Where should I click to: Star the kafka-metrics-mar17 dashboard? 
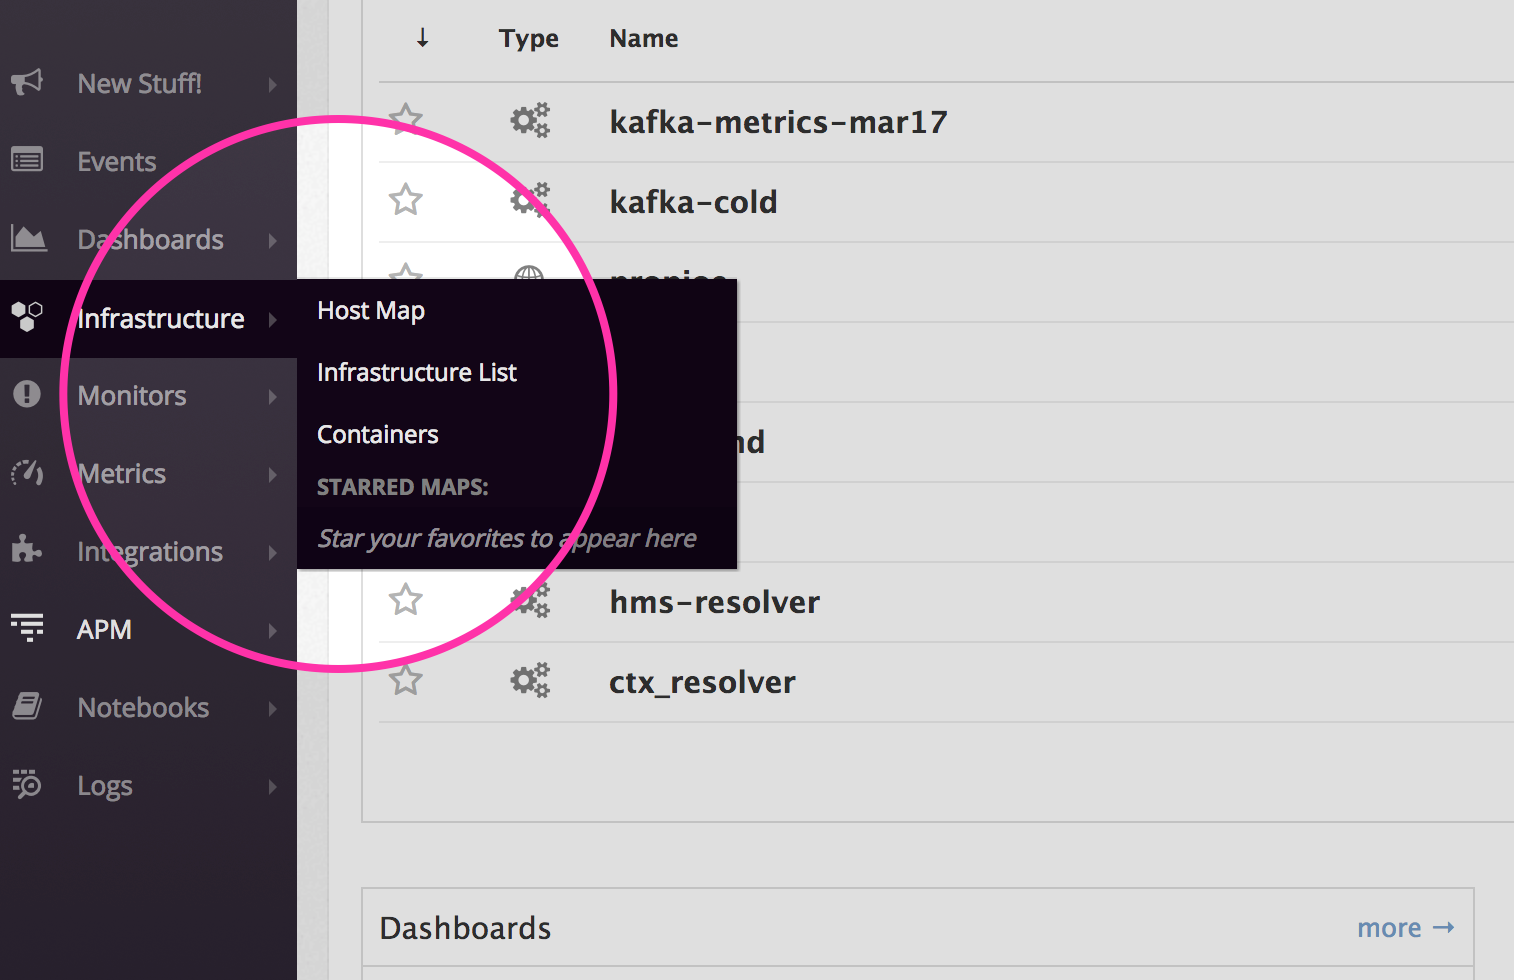pos(406,120)
